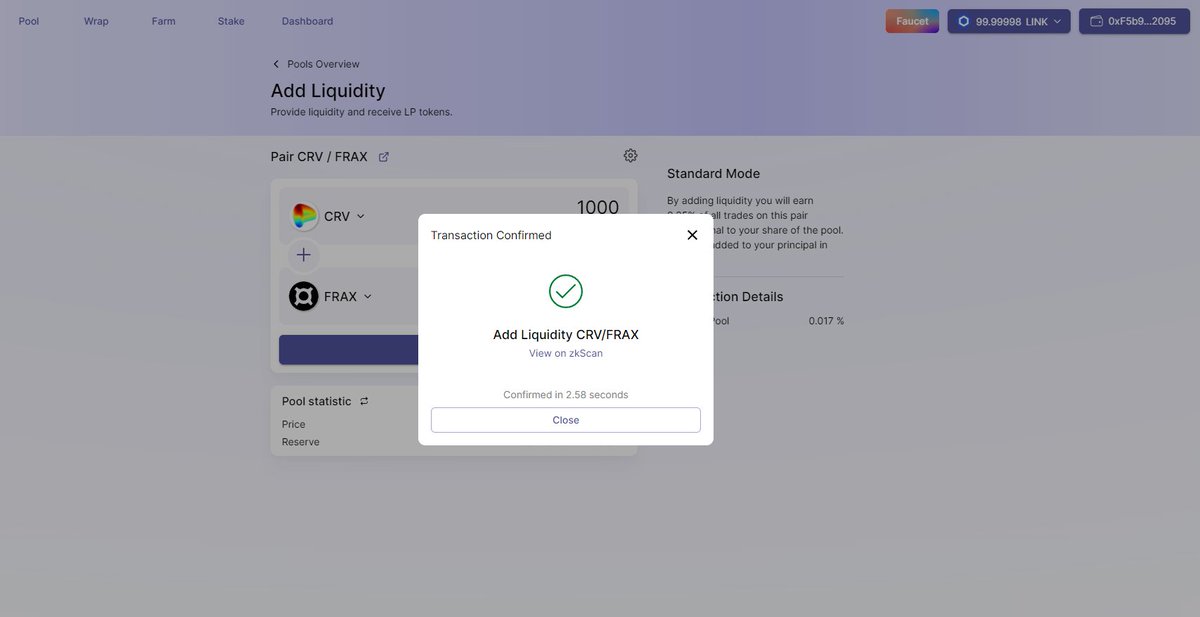Screen dimensions: 1200x617
Task: Switch to the Stake page
Action: [231, 21]
